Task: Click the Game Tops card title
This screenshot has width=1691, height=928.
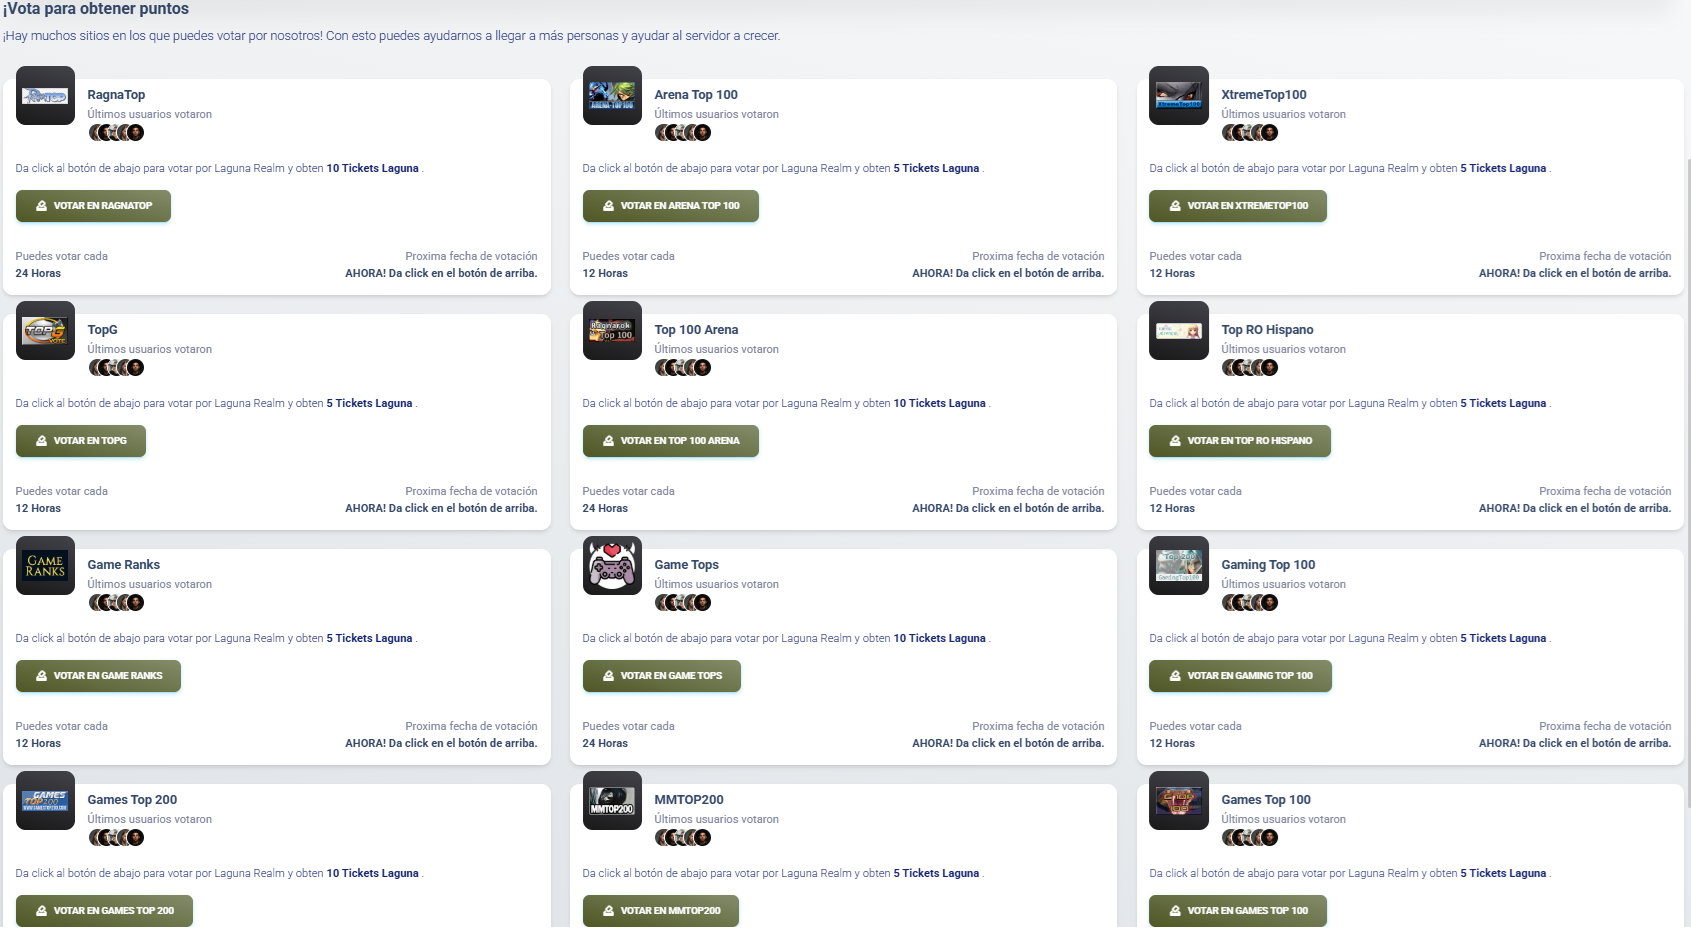Action: pos(686,565)
